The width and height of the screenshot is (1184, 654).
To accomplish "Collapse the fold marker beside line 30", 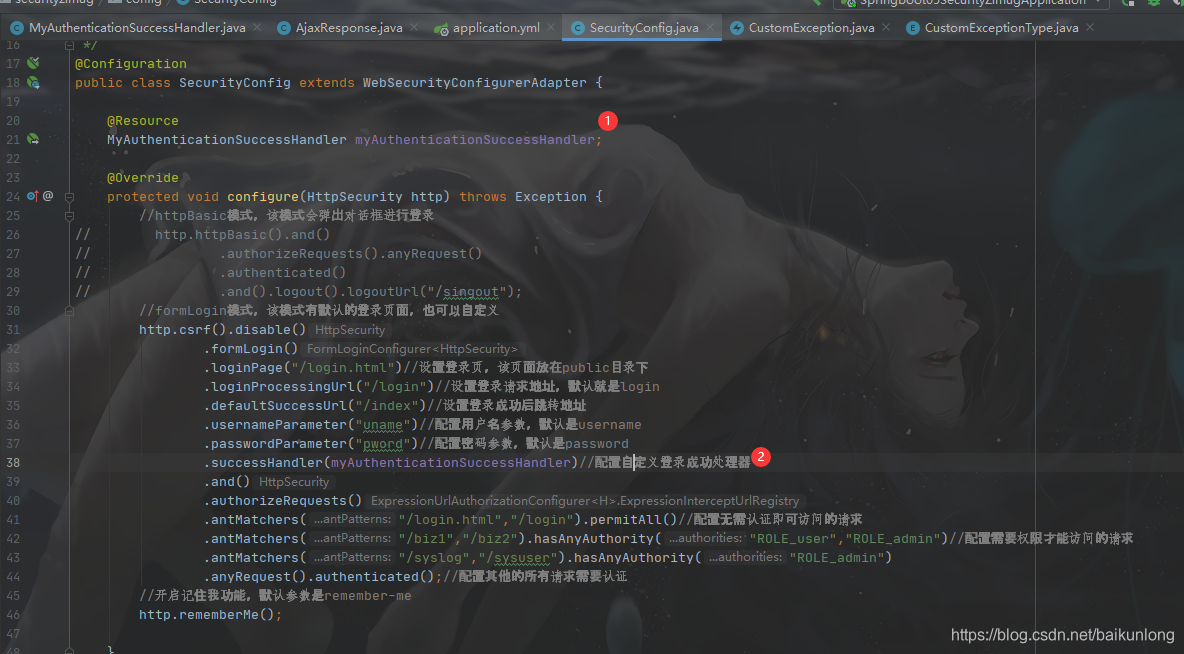I will [x=69, y=310].
